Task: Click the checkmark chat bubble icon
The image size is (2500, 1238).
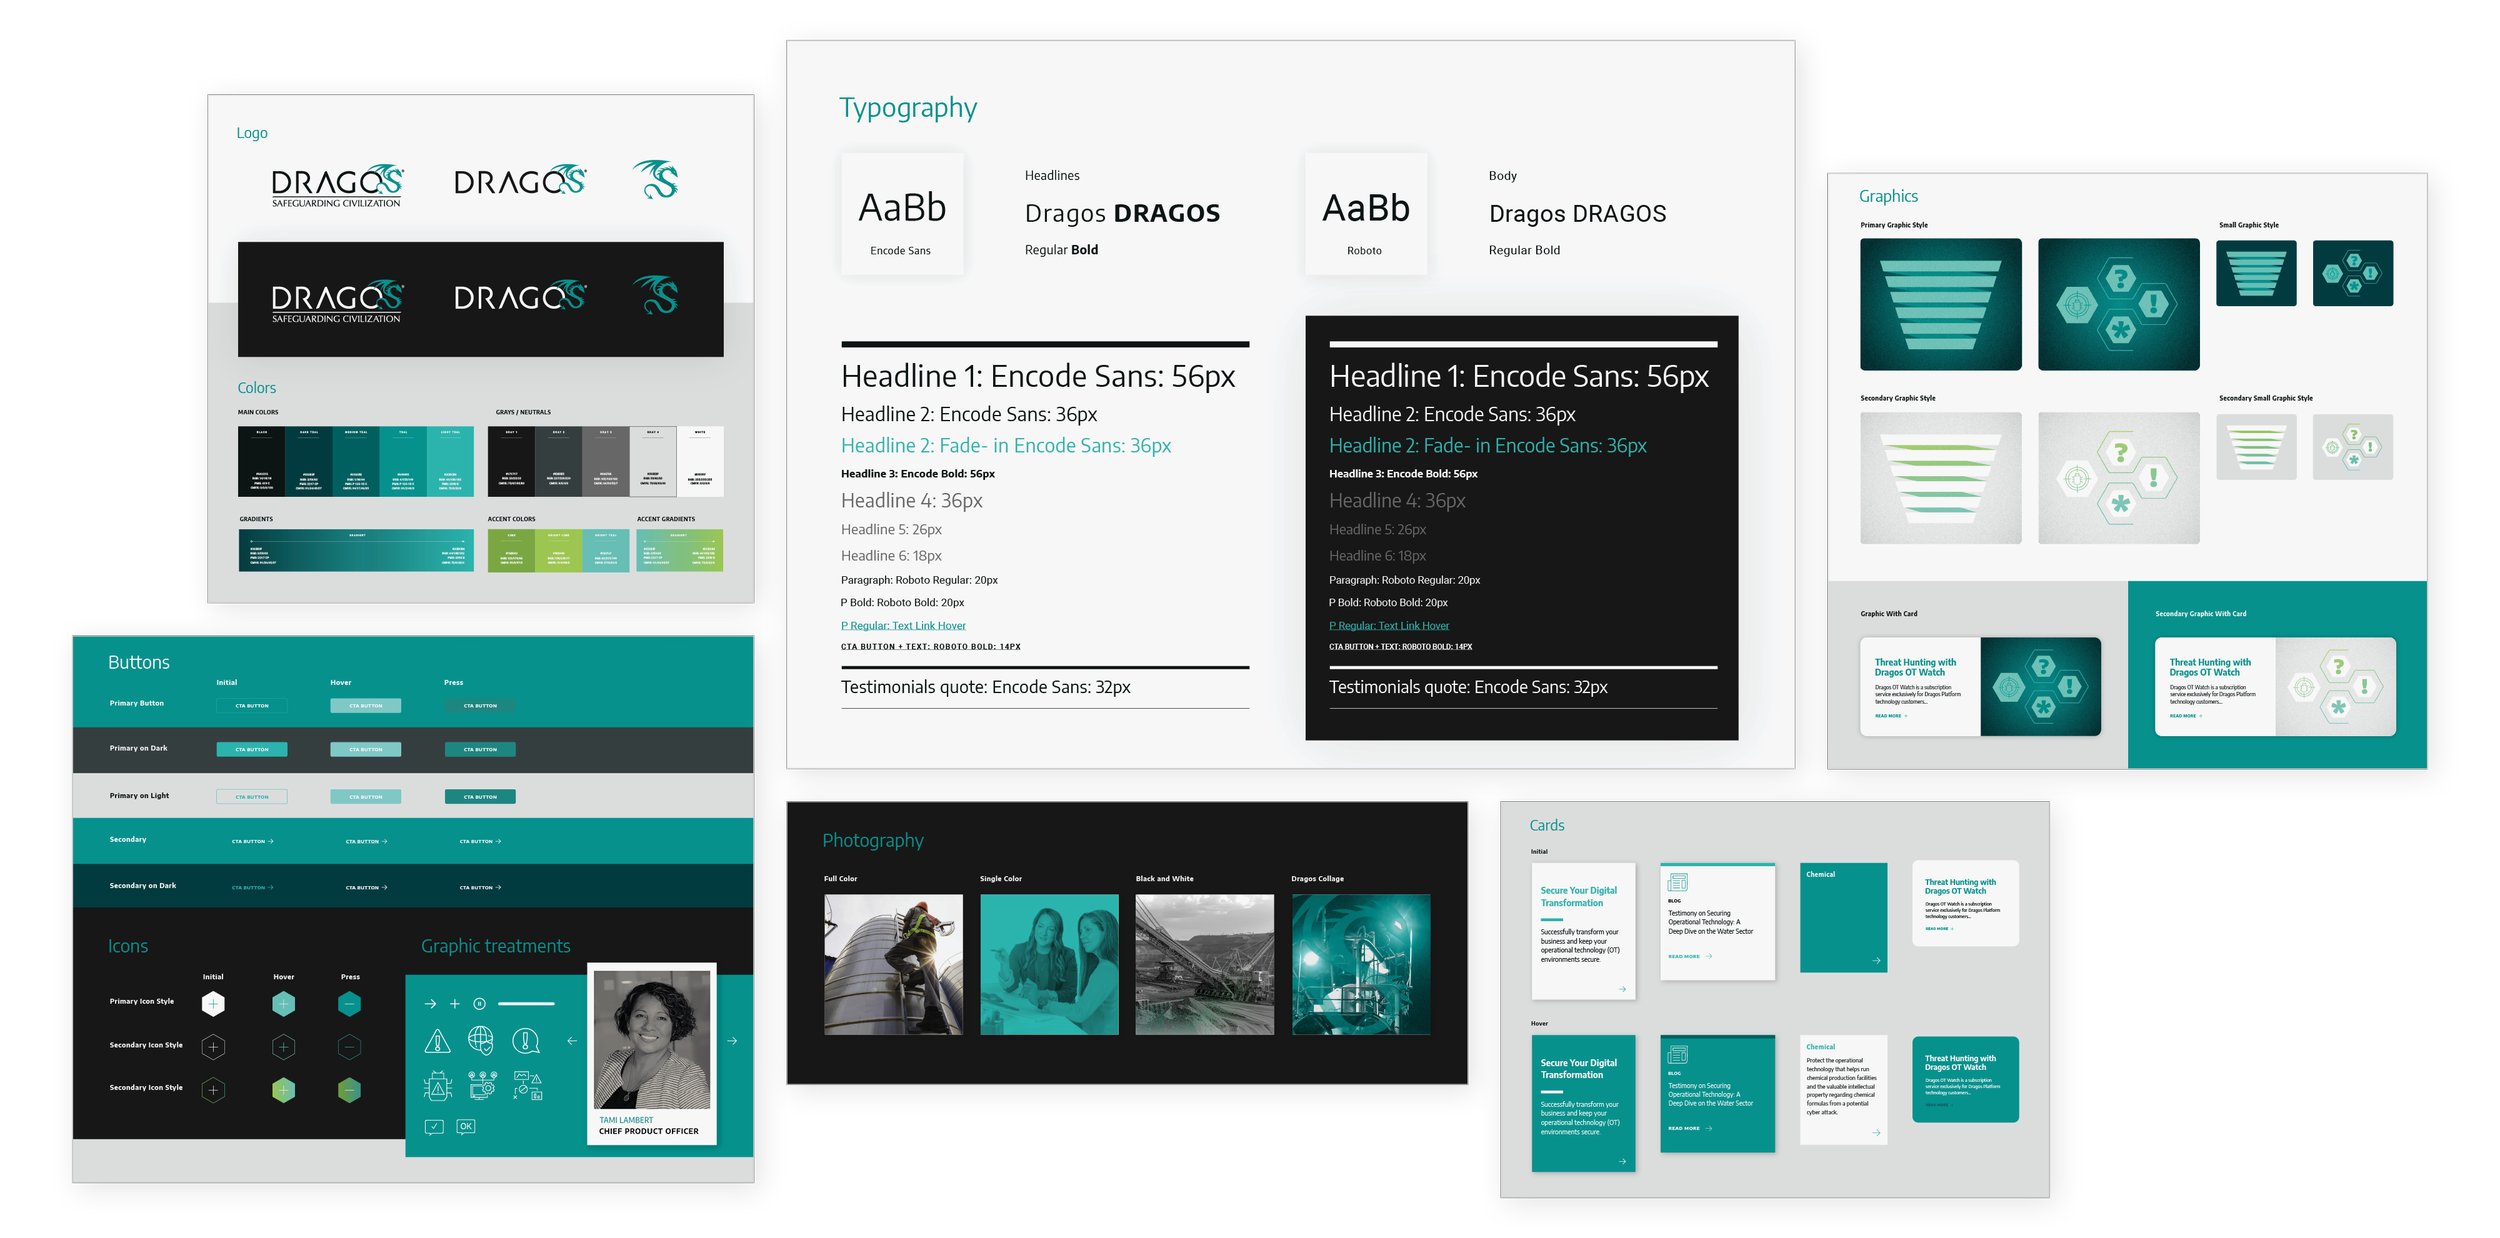Action: pyautogui.click(x=434, y=1127)
